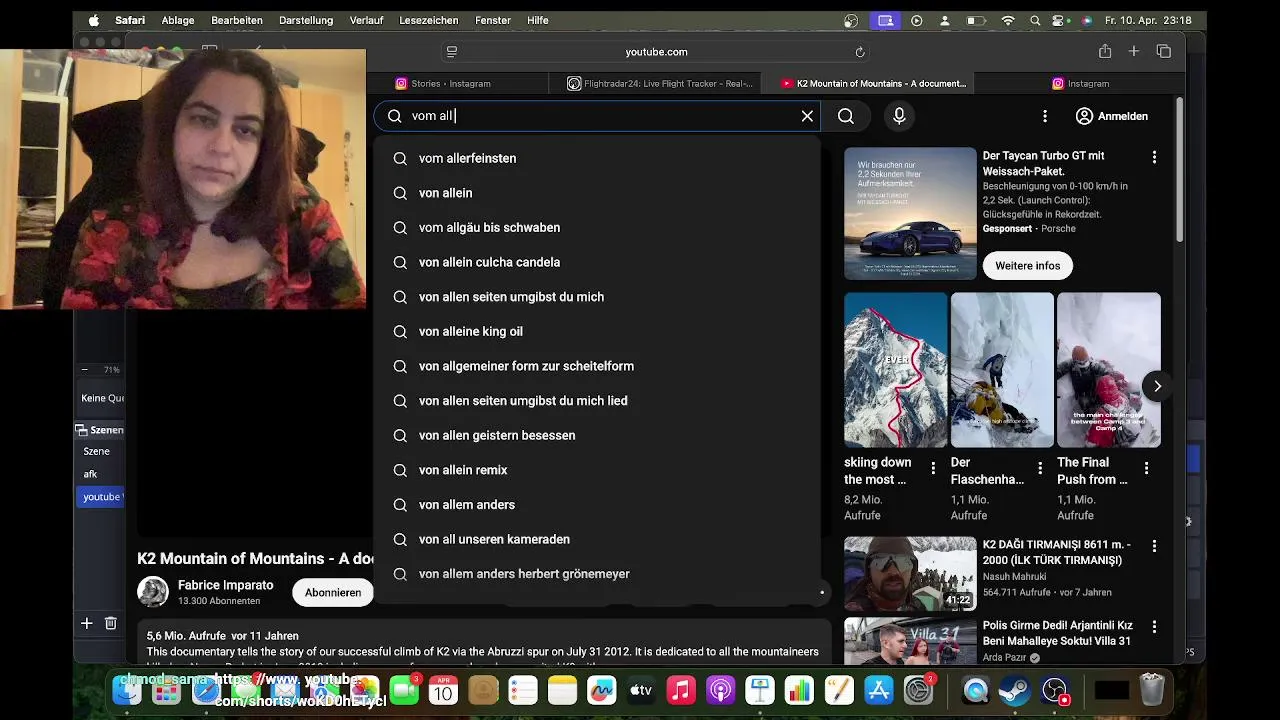Open Apple menu
This screenshot has height=720, width=1280.
[x=94, y=20]
